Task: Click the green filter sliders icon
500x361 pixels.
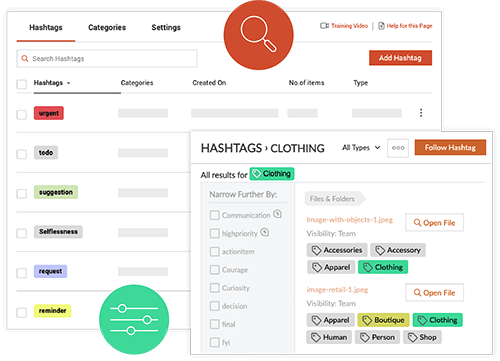Action: pyautogui.click(x=134, y=319)
